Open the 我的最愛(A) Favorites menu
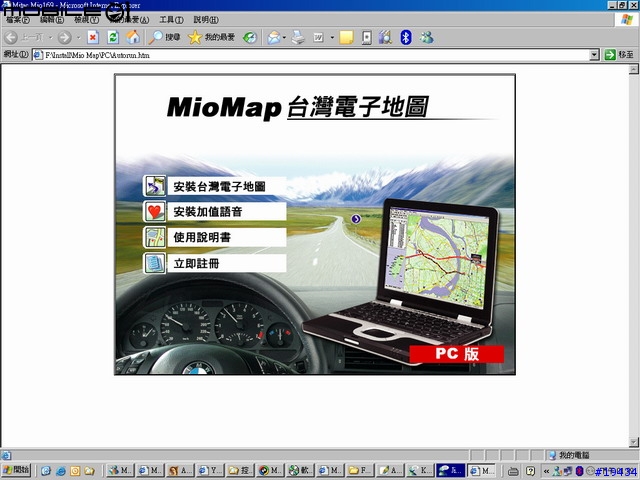The width and height of the screenshot is (640, 480). tap(129, 20)
